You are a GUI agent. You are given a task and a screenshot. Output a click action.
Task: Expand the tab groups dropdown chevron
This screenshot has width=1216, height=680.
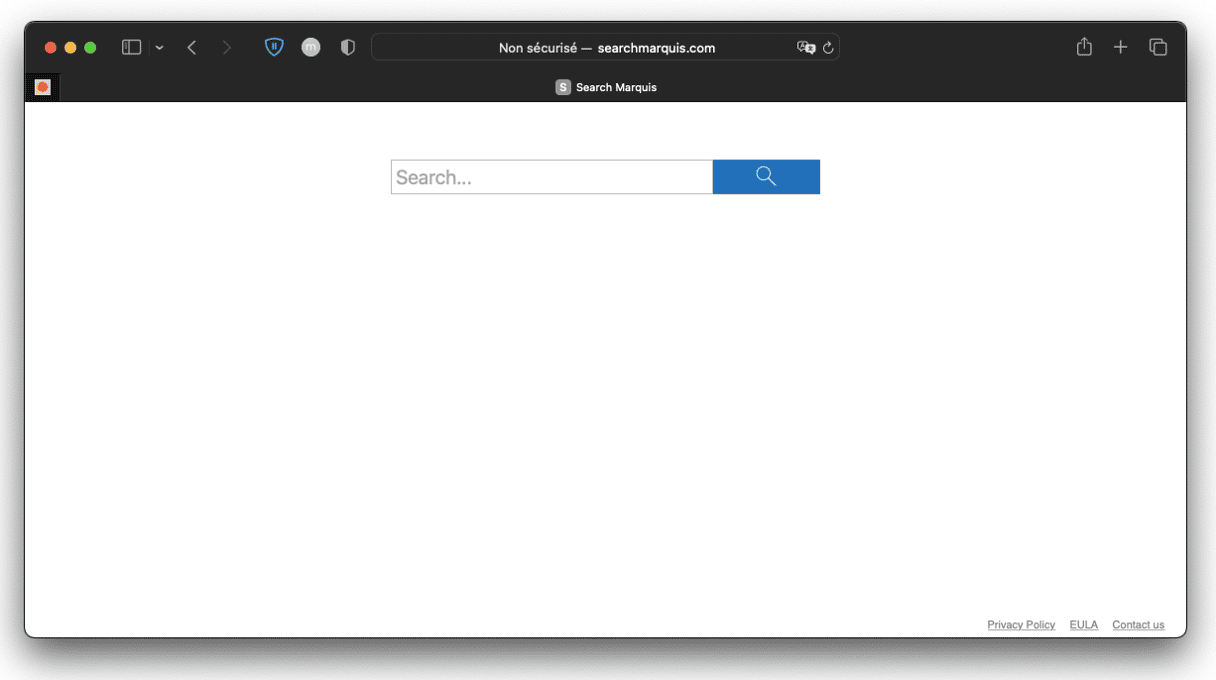point(159,48)
